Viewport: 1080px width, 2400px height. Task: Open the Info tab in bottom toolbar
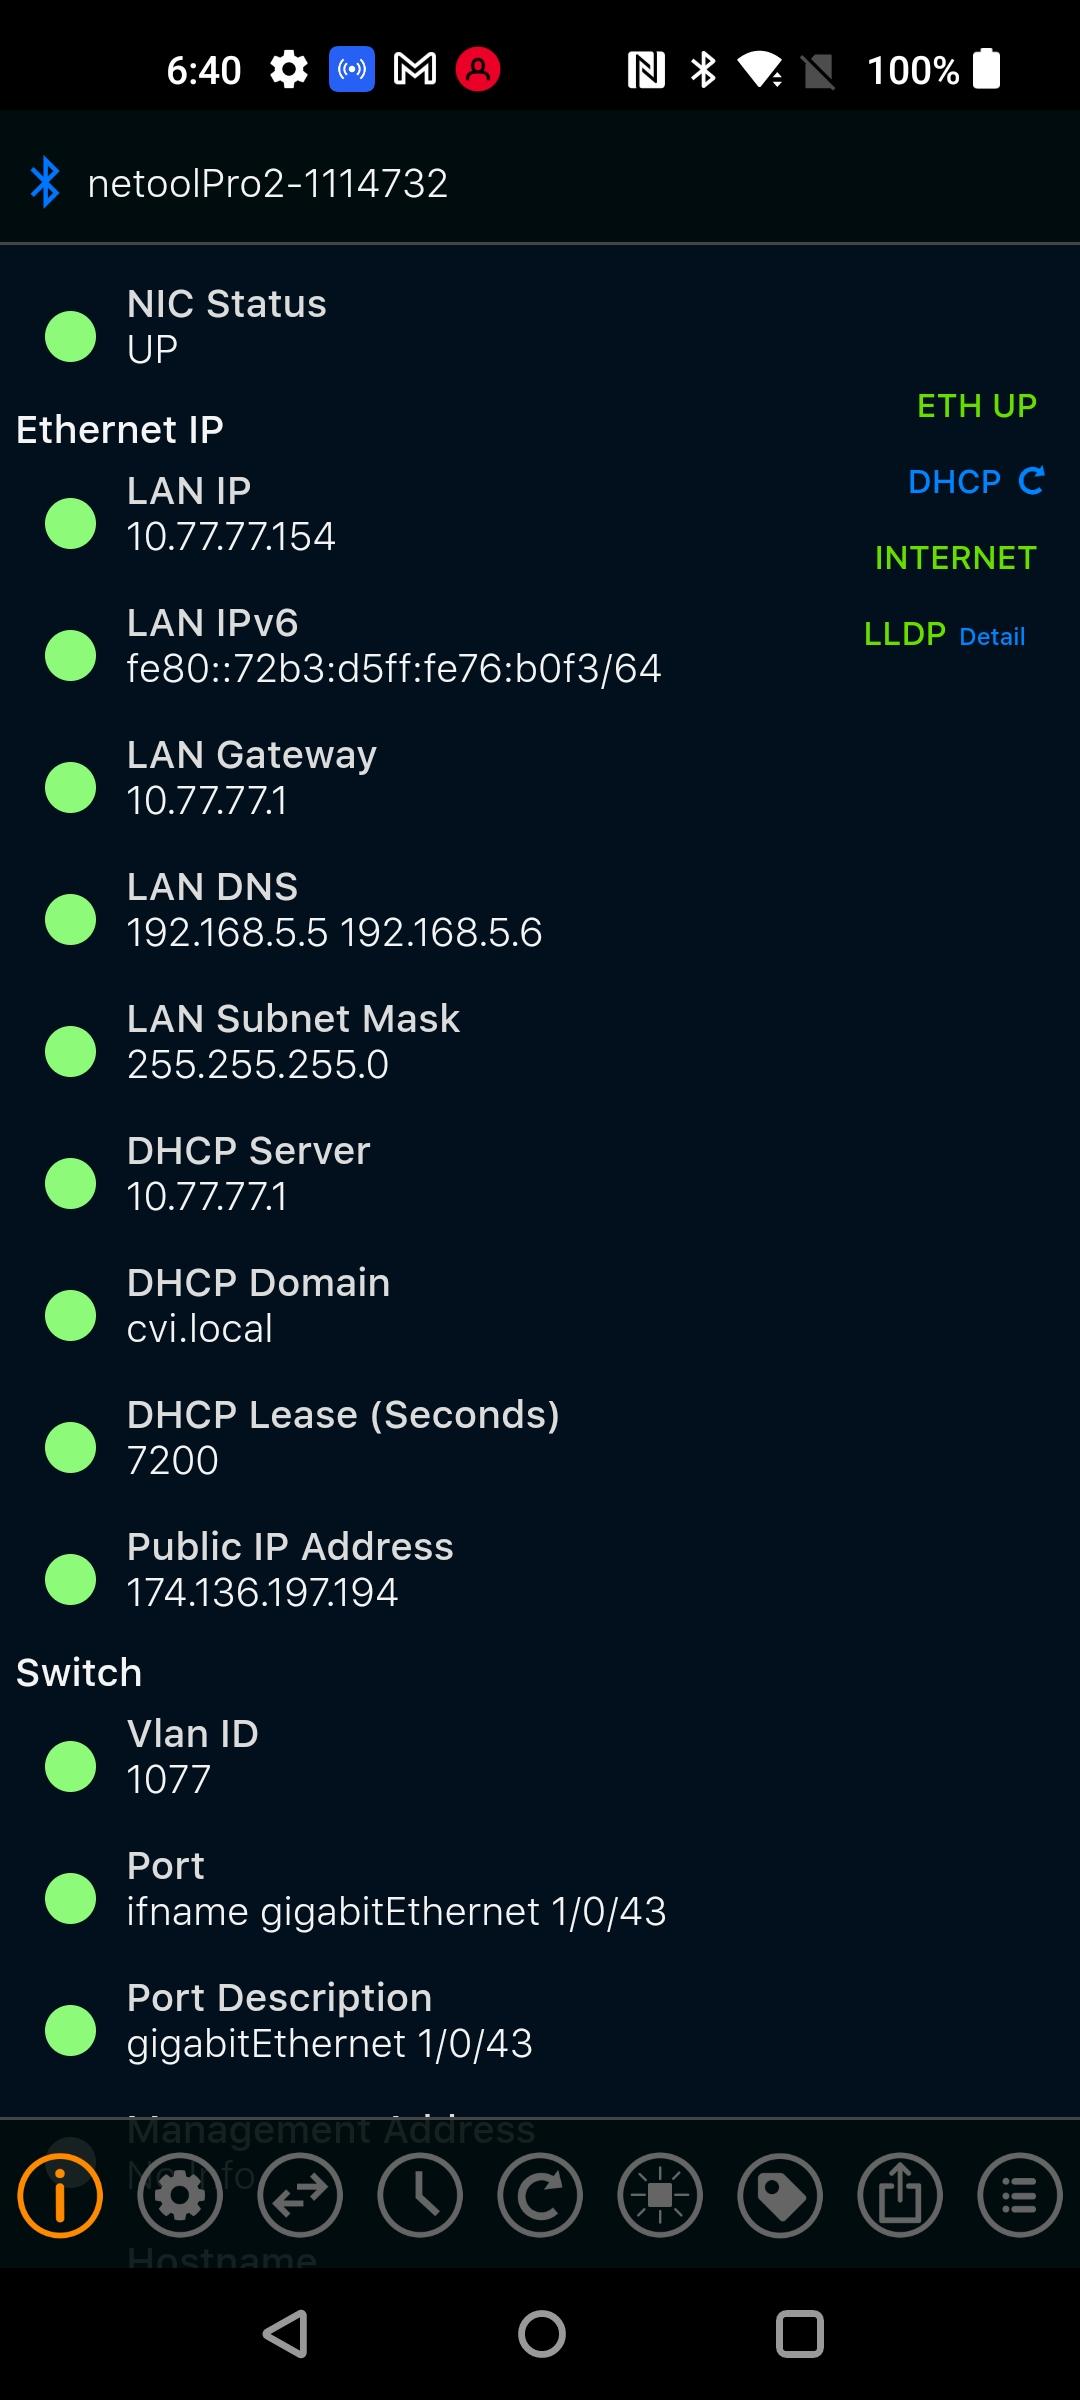coord(60,2196)
